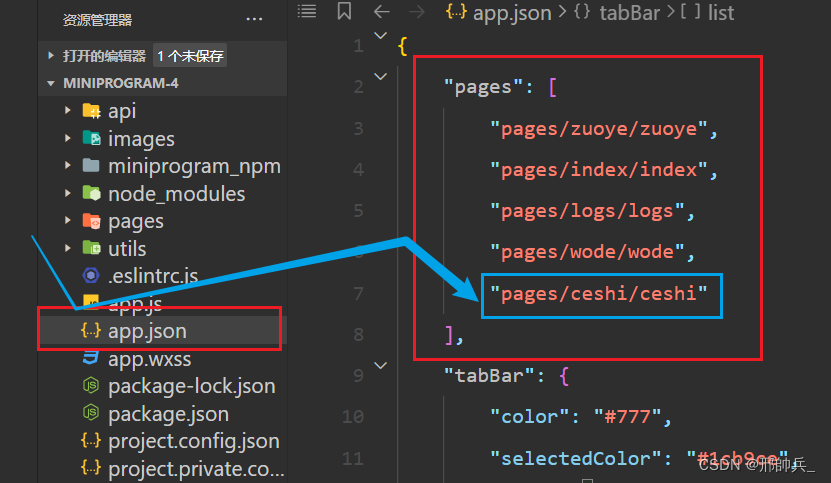Viewport: 831px width, 483px height.
Task: Click the api folder icon
Action: (x=91, y=111)
